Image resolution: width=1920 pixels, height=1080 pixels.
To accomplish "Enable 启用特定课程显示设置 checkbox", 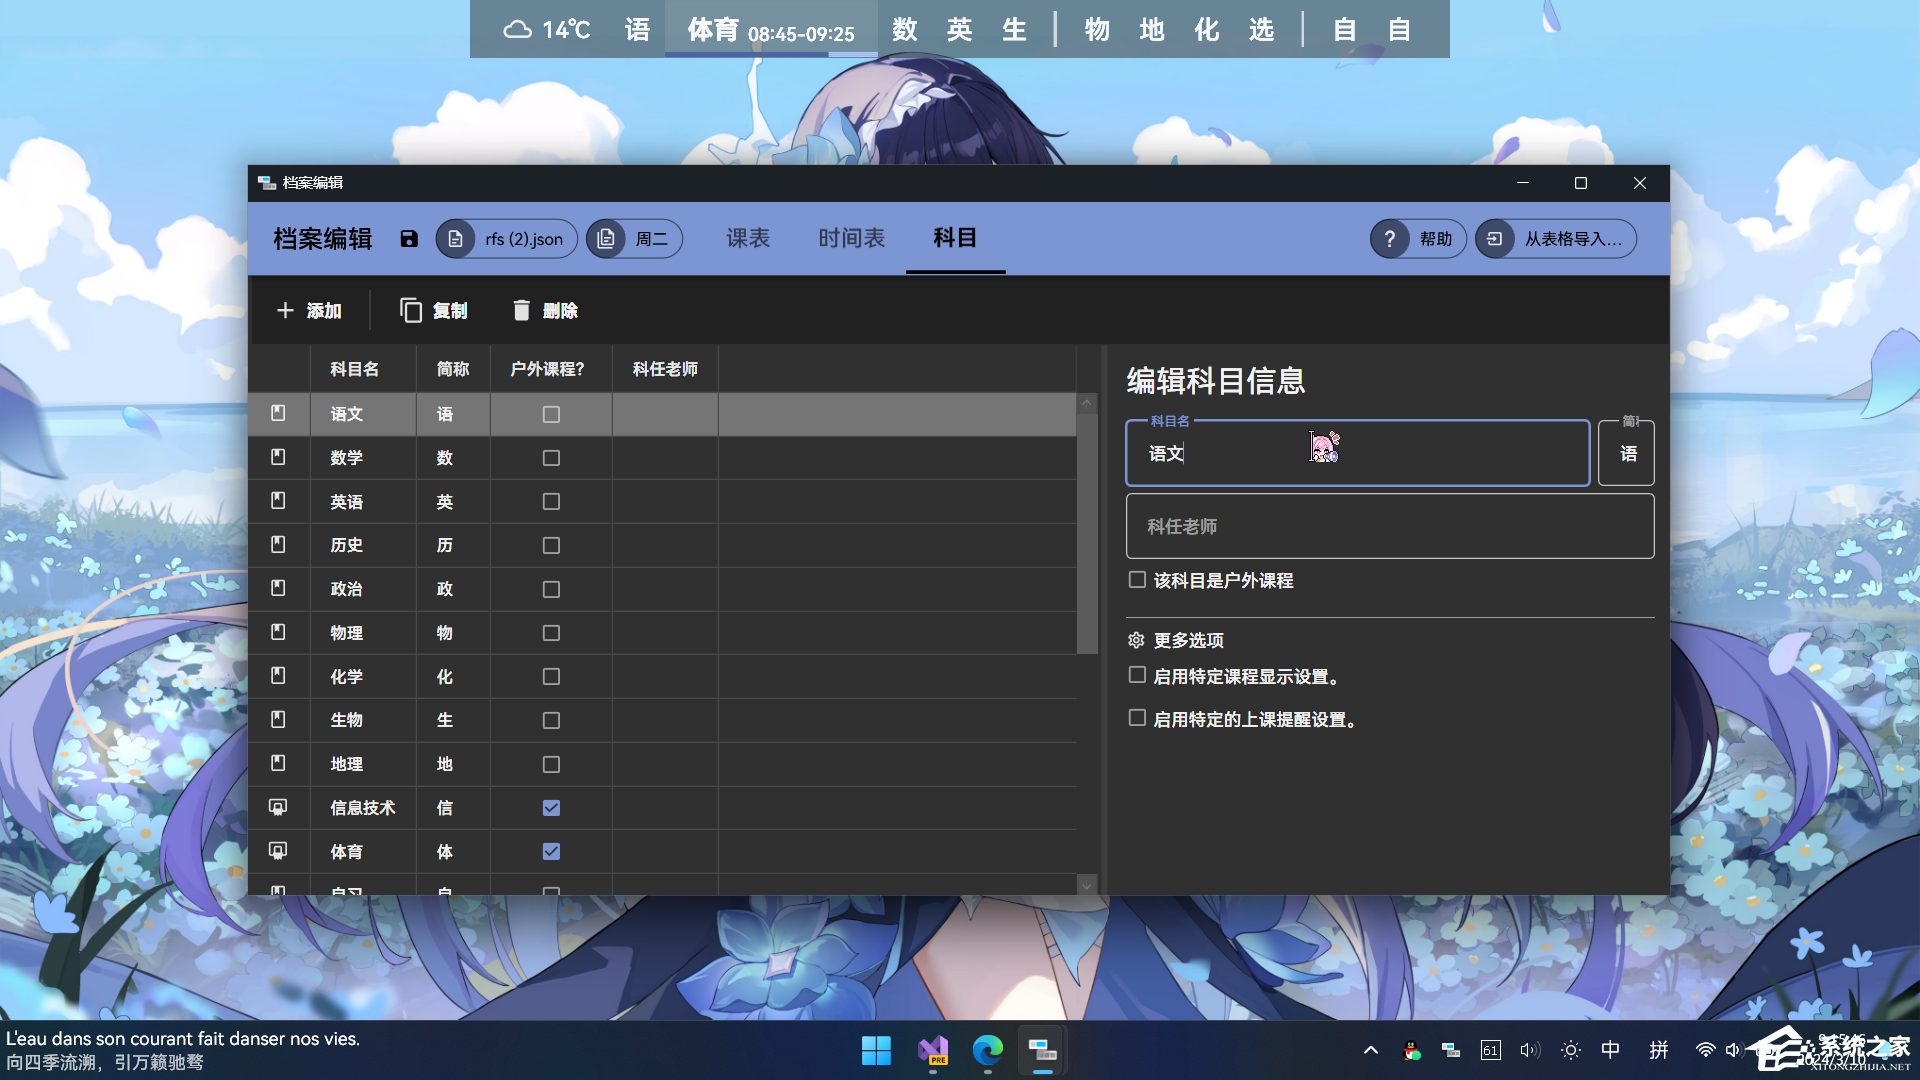I will pyautogui.click(x=1137, y=675).
